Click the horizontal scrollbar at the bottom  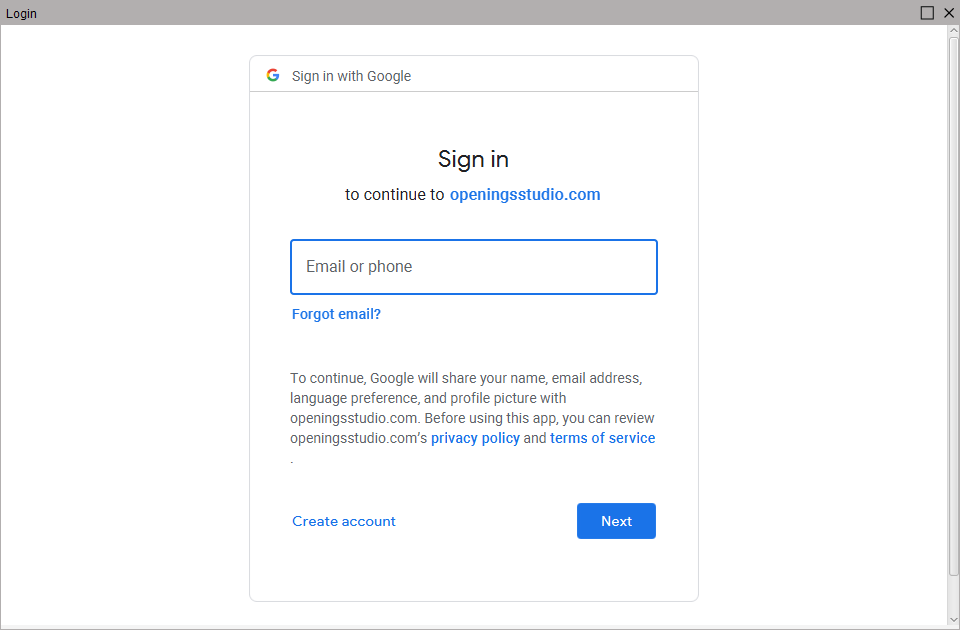click(470, 624)
